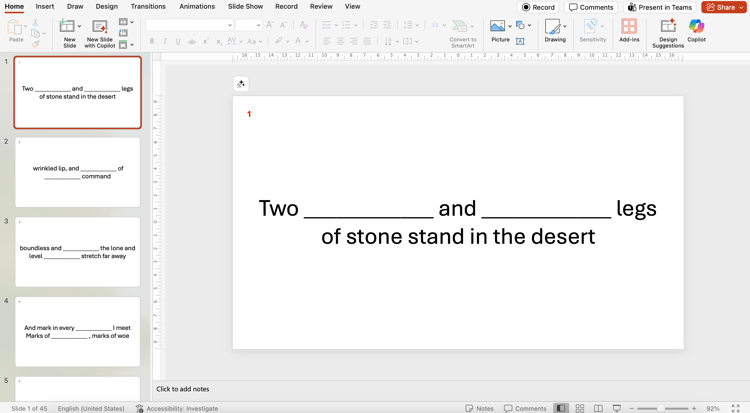
Task: Click the New Slide icon
Action: (67, 27)
